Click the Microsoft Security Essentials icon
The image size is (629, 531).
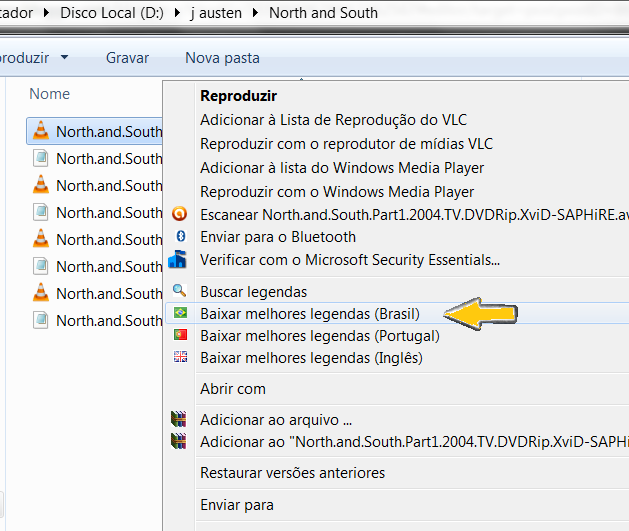[x=177, y=259]
